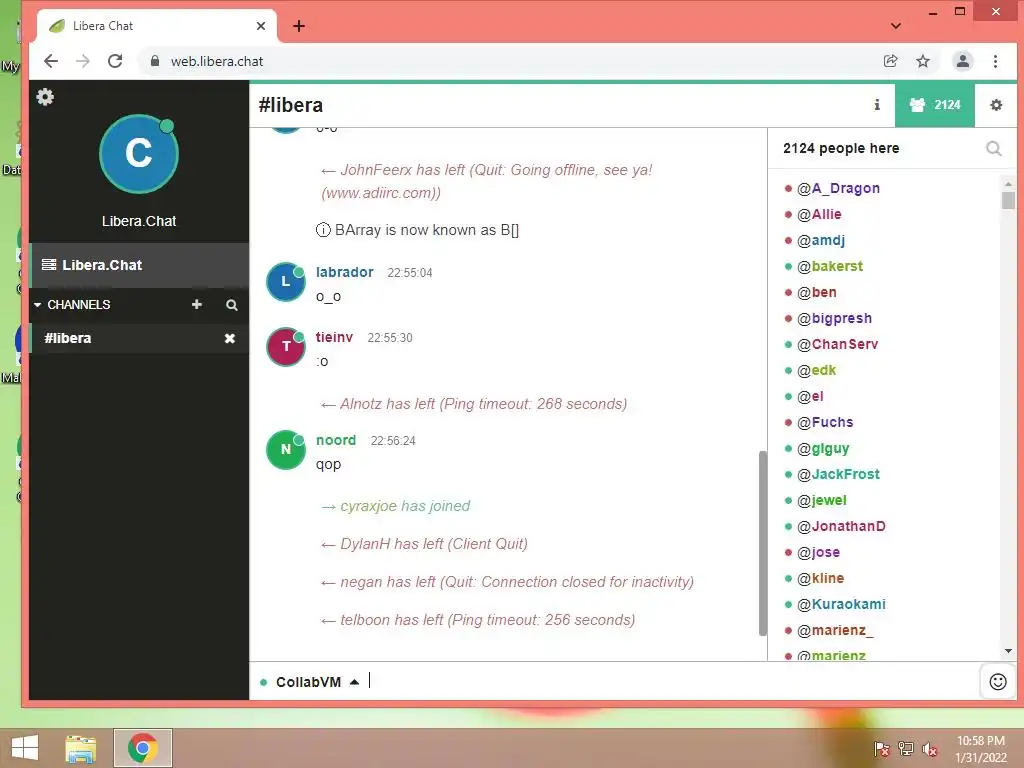Toggle the 2124 user list button
Screen dimensions: 1024x768
(935, 104)
